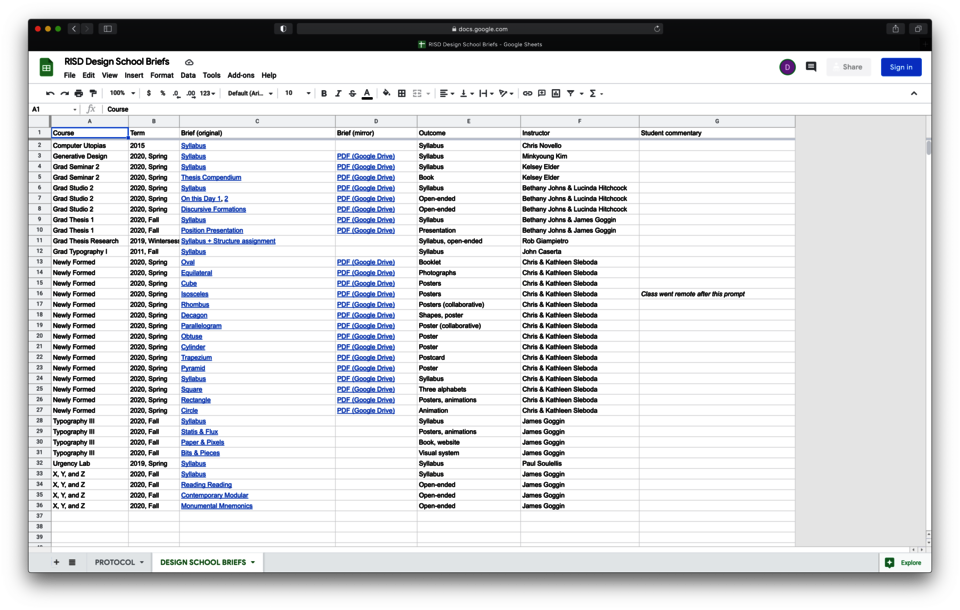Open the Edit menu

[x=89, y=75]
